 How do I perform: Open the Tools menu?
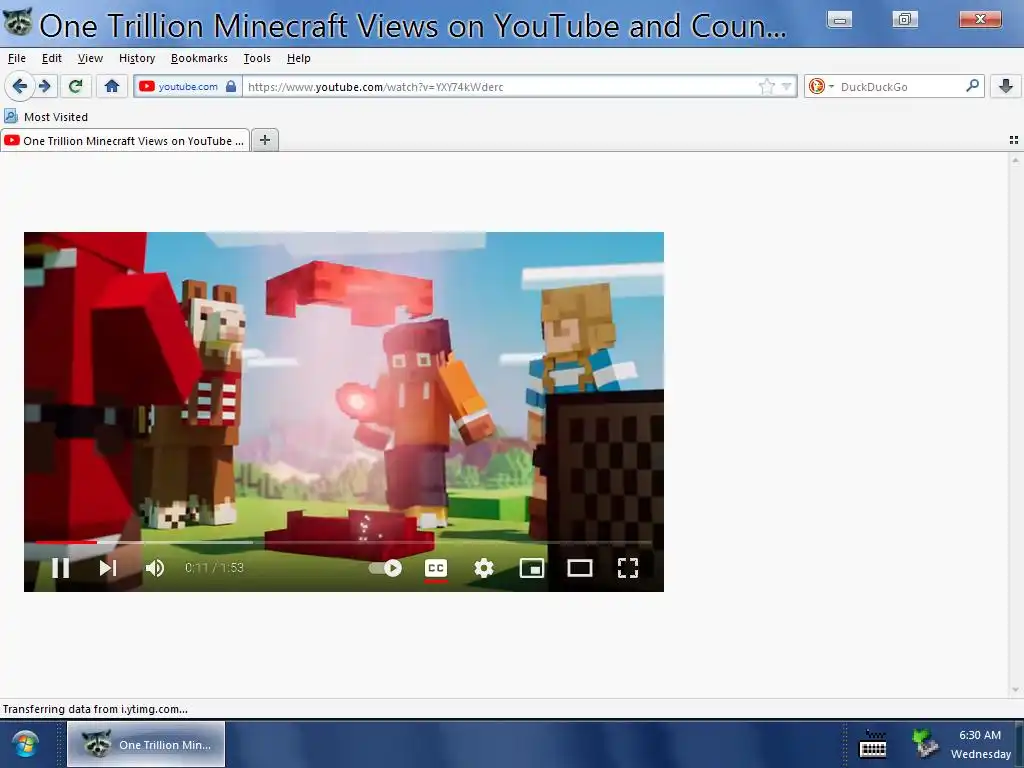[x=257, y=58]
